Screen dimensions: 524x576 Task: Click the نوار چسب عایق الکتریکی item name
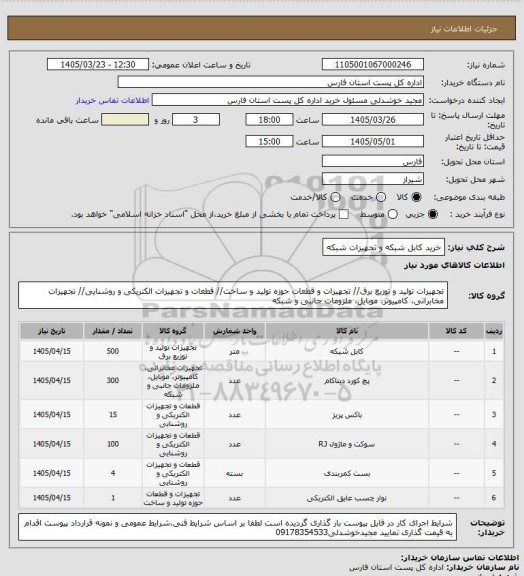pyautogui.click(x=347, y=498)
